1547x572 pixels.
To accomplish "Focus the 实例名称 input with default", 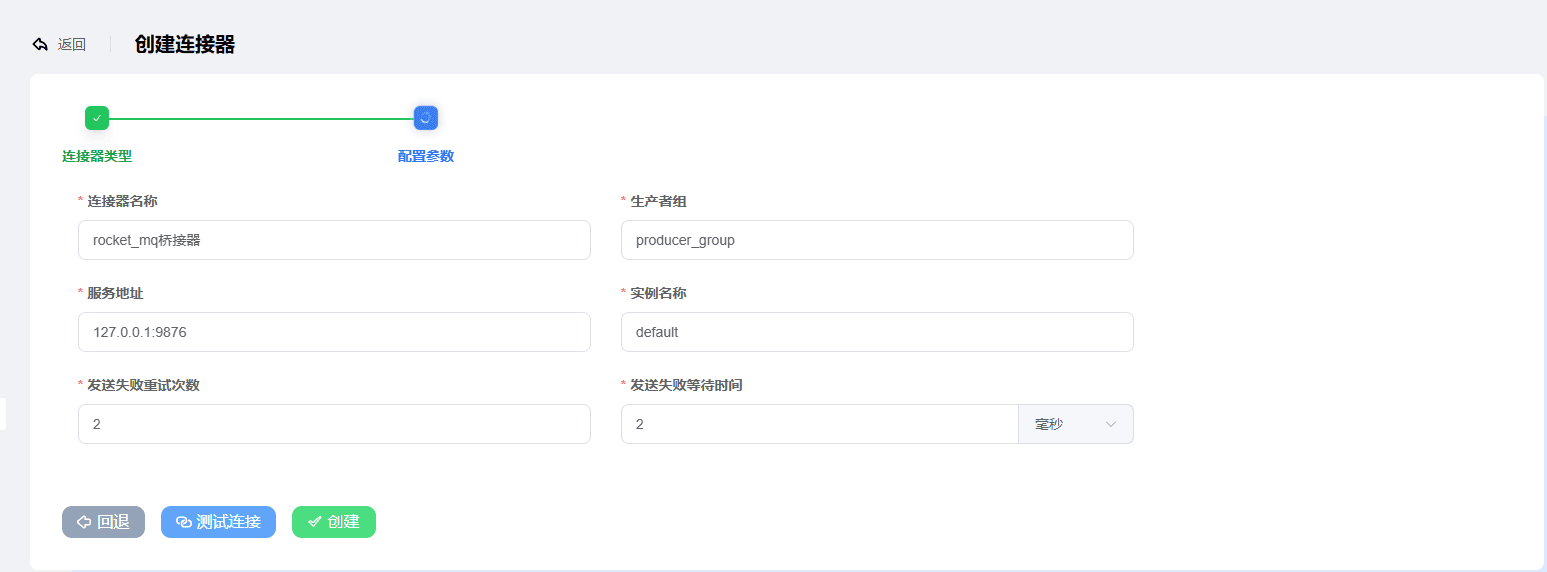I will (877, 332).
